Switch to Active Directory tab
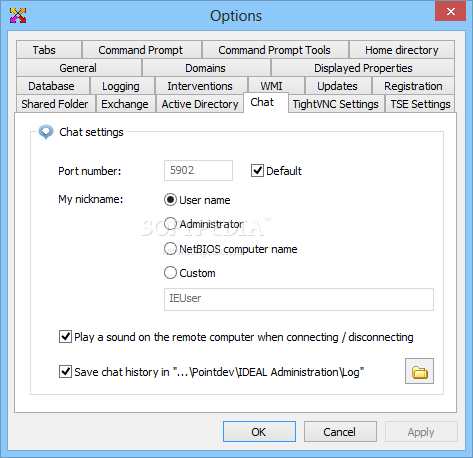The width and height of the screenshot is (473, 458). pyautogui.click(x=200, y=104)
